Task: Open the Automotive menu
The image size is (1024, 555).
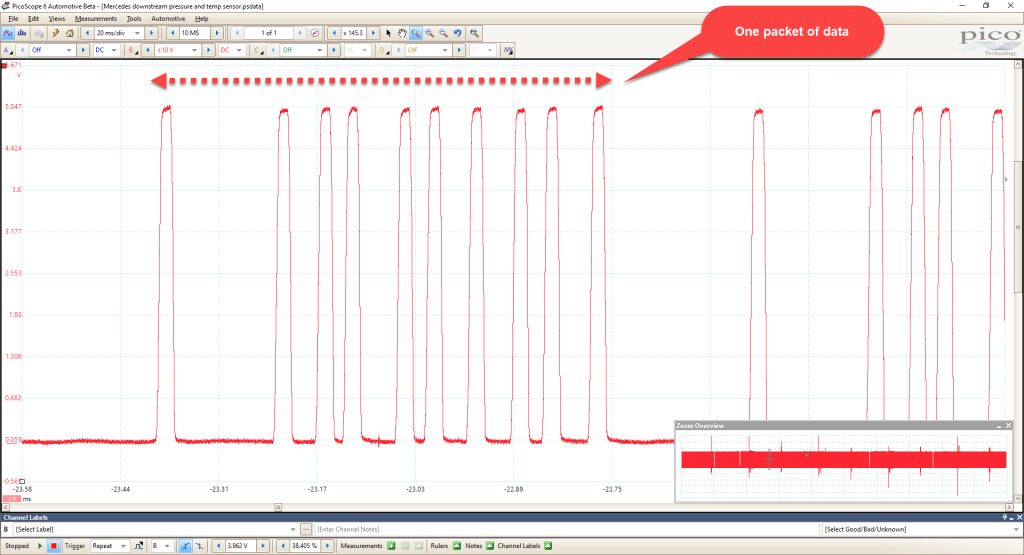Action: tap(168, 19)
